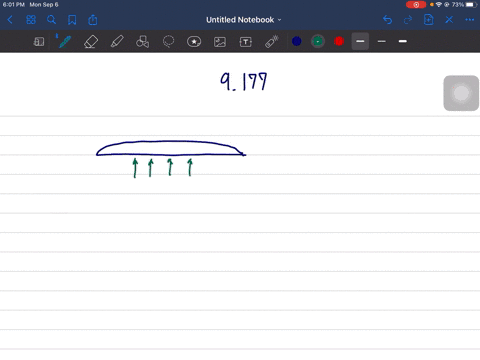Open the search magnifier
This screenshot has width=480, height=360.
(x=51, y=20)
